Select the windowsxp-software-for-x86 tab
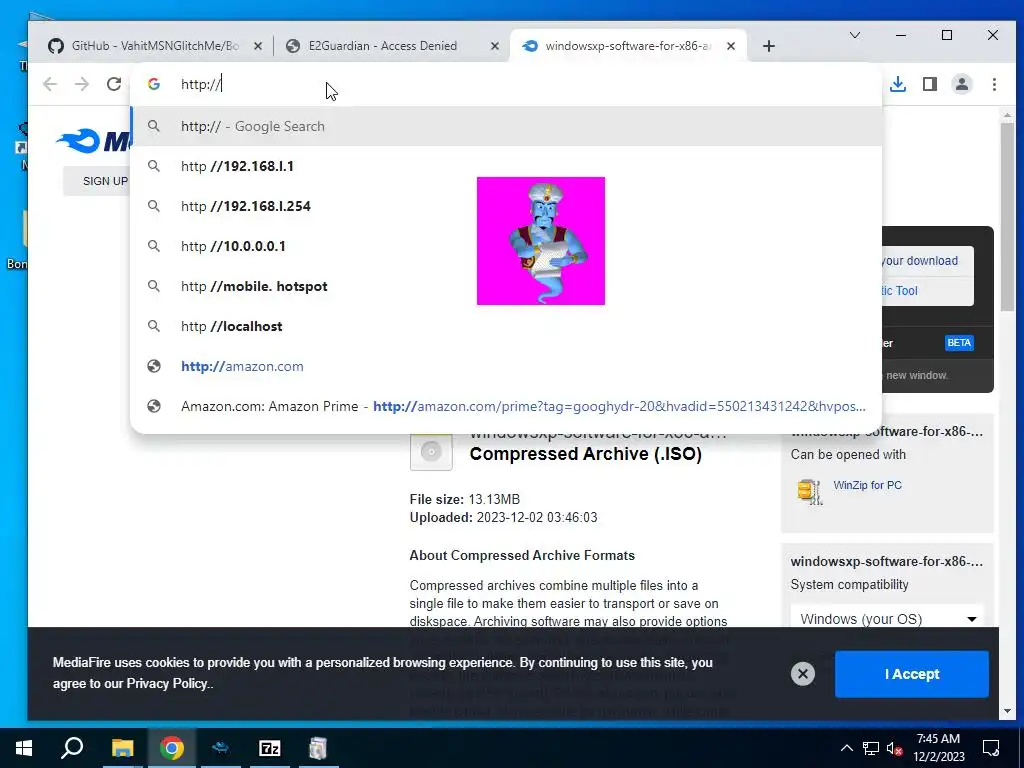1024x768 pixels. click(628, 46)
